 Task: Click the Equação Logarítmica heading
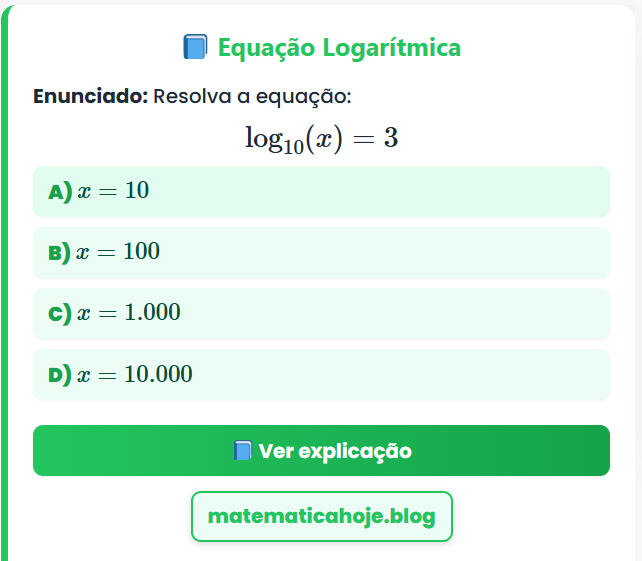(339, 47)
